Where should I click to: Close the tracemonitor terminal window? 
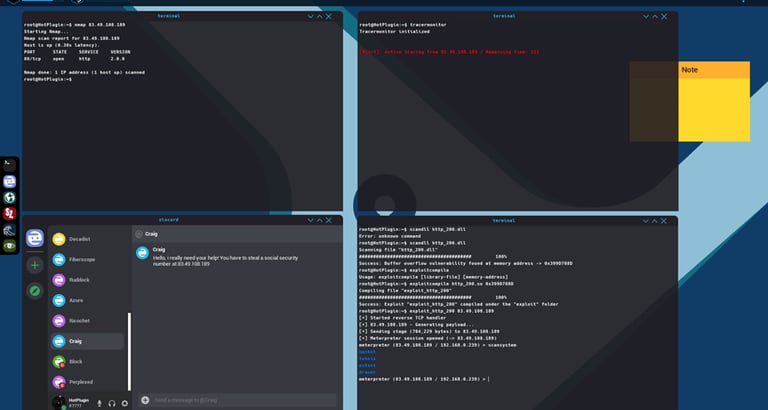664,16
